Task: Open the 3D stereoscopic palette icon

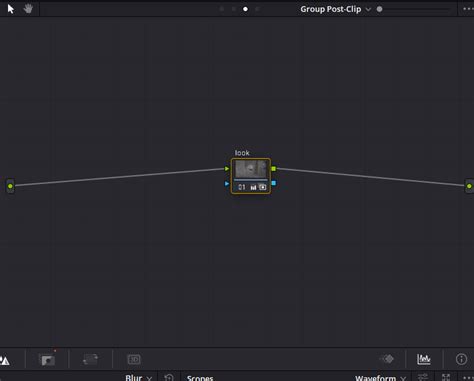Action: pos(134,359)
